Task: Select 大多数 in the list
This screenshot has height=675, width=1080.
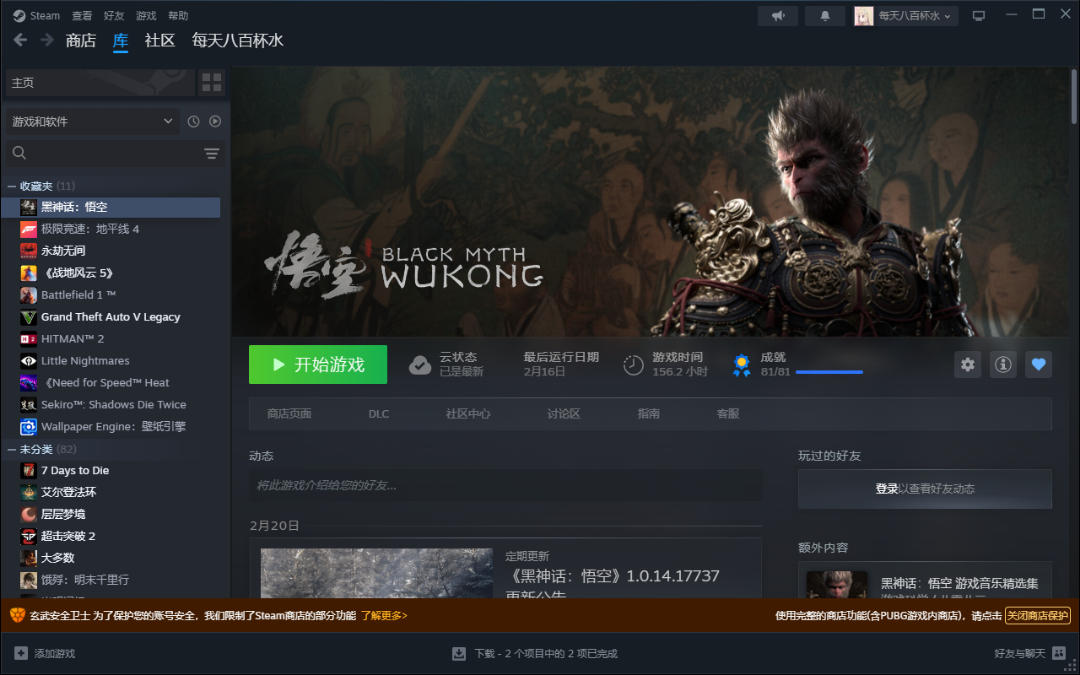Action: click(111, 558)
